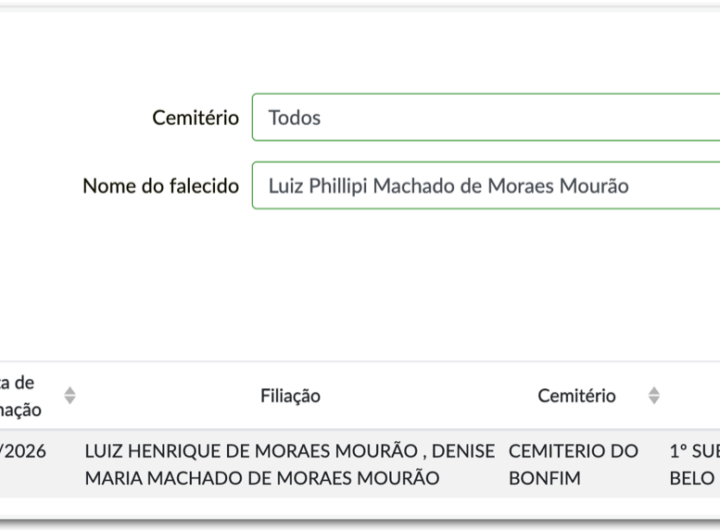
Task: Select the CEMITERIO DO BONFIM cell
Action: coord(573,464)
